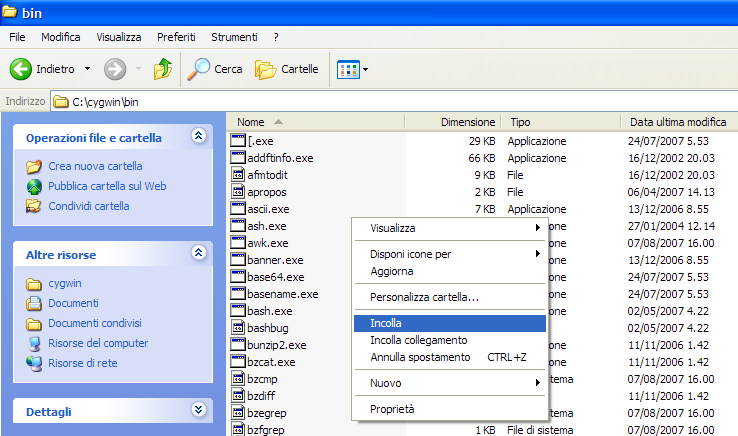Viewport: 738px width, 436px height.
Task: Open the Visualizza menu in menu bar
Action: pyautogui.click(x=119, y=37)
